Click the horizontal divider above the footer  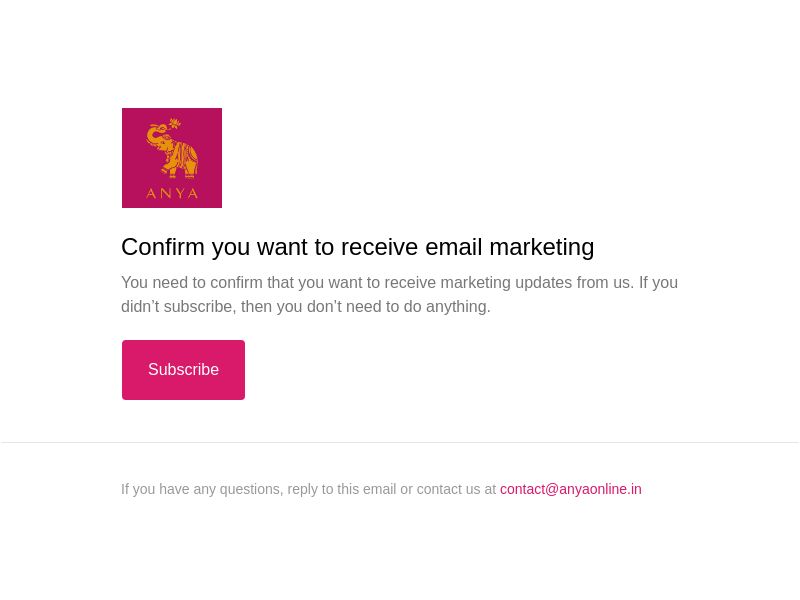(400, 442)
